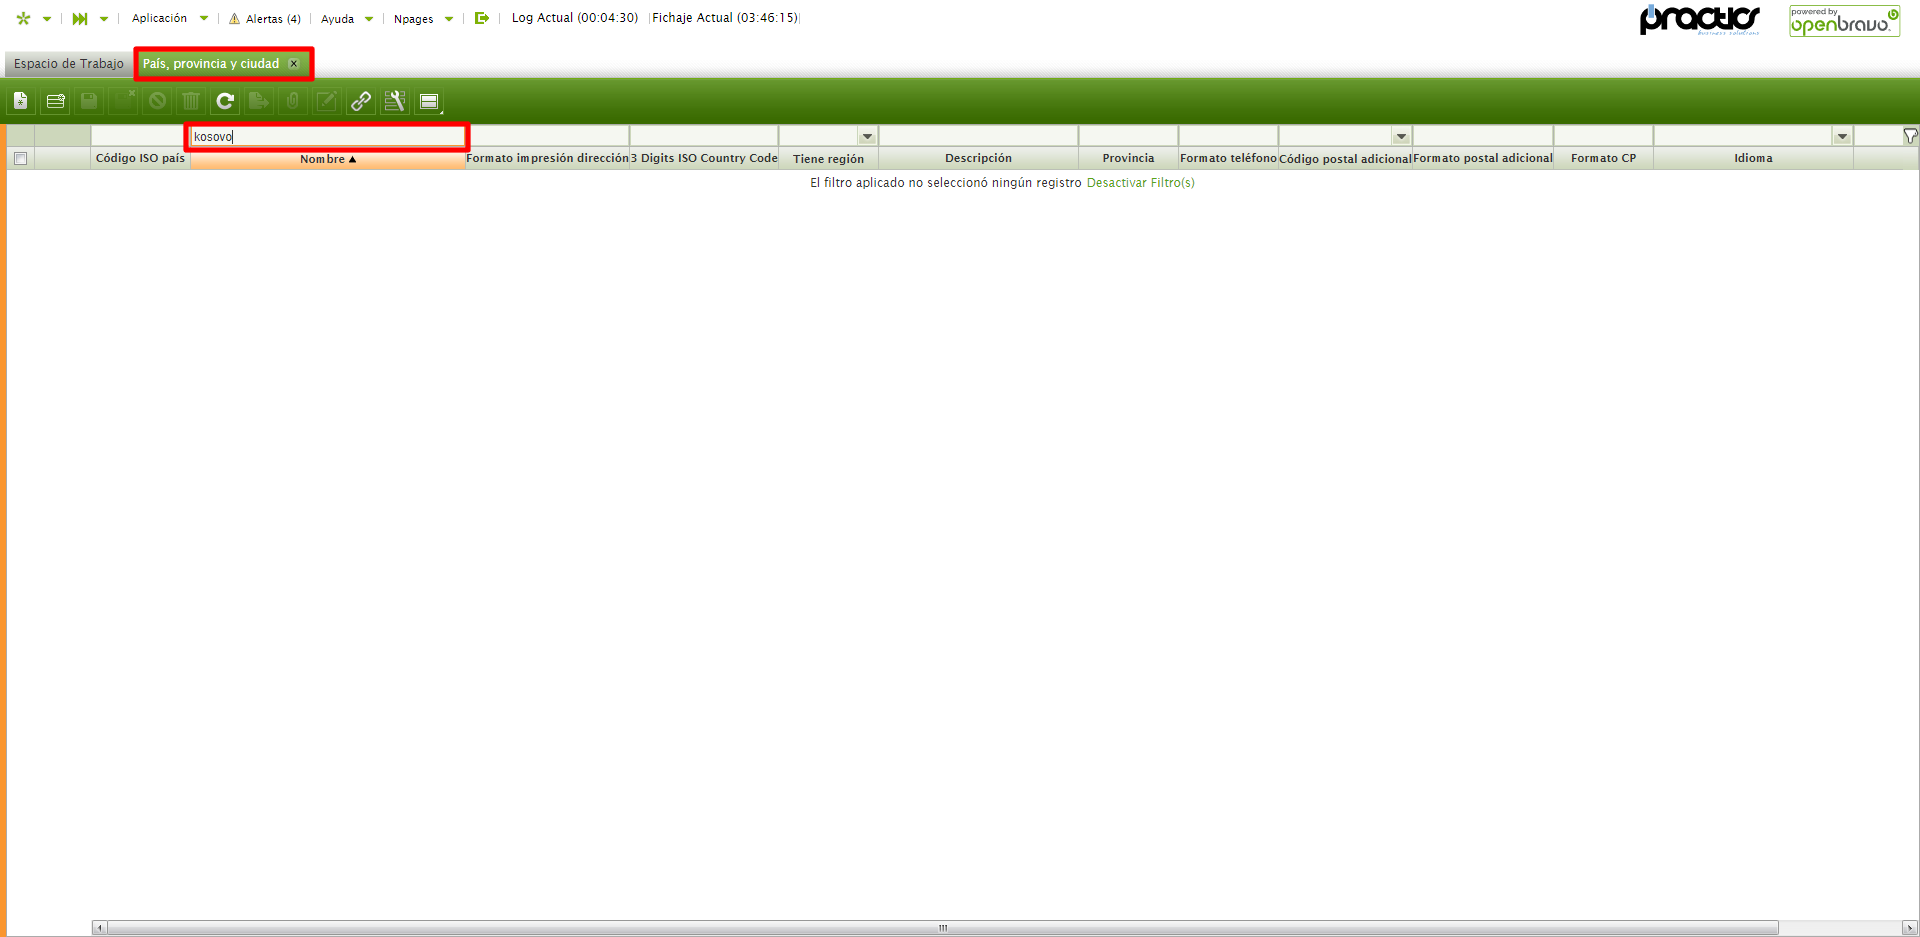This screenshot has height=937, width=1920.
Task: Click the powered by Openbravo logo
Action: click(x=1844, y=21)
